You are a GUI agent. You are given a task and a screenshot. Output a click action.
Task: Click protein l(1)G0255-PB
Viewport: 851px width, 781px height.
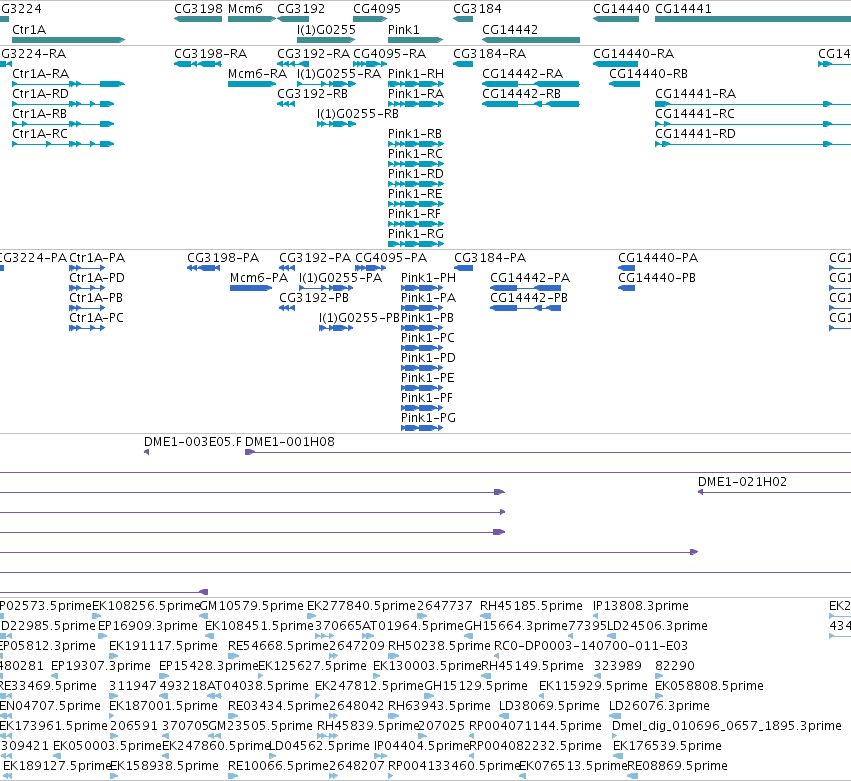336,328
